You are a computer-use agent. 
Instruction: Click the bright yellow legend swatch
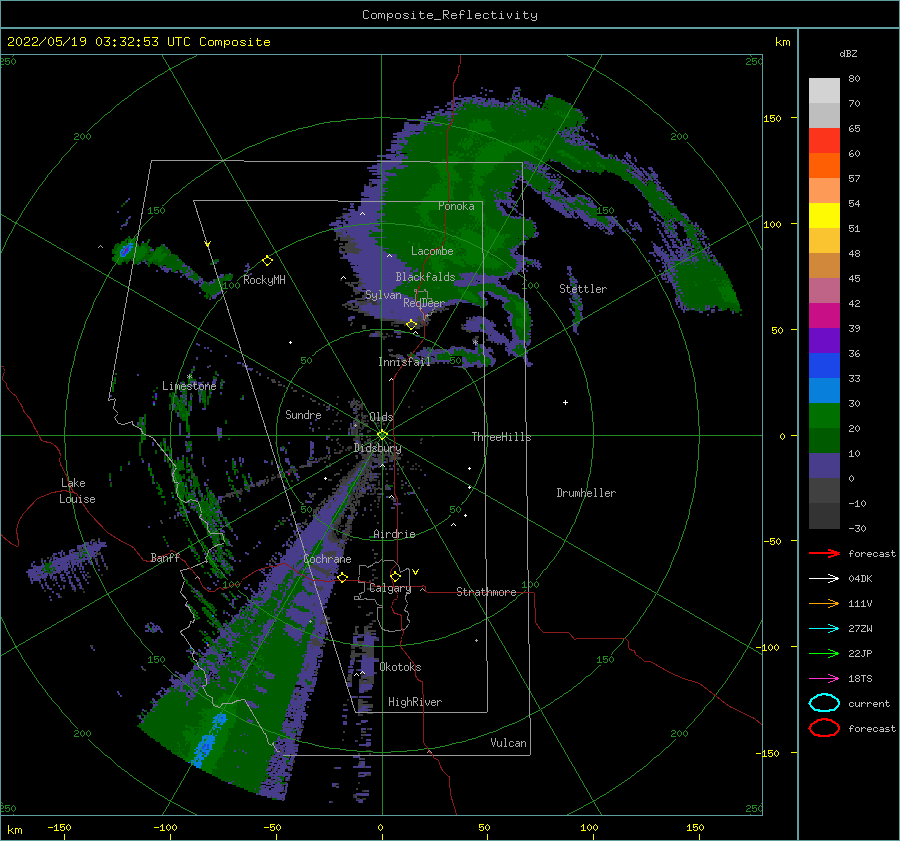(824, 215)
